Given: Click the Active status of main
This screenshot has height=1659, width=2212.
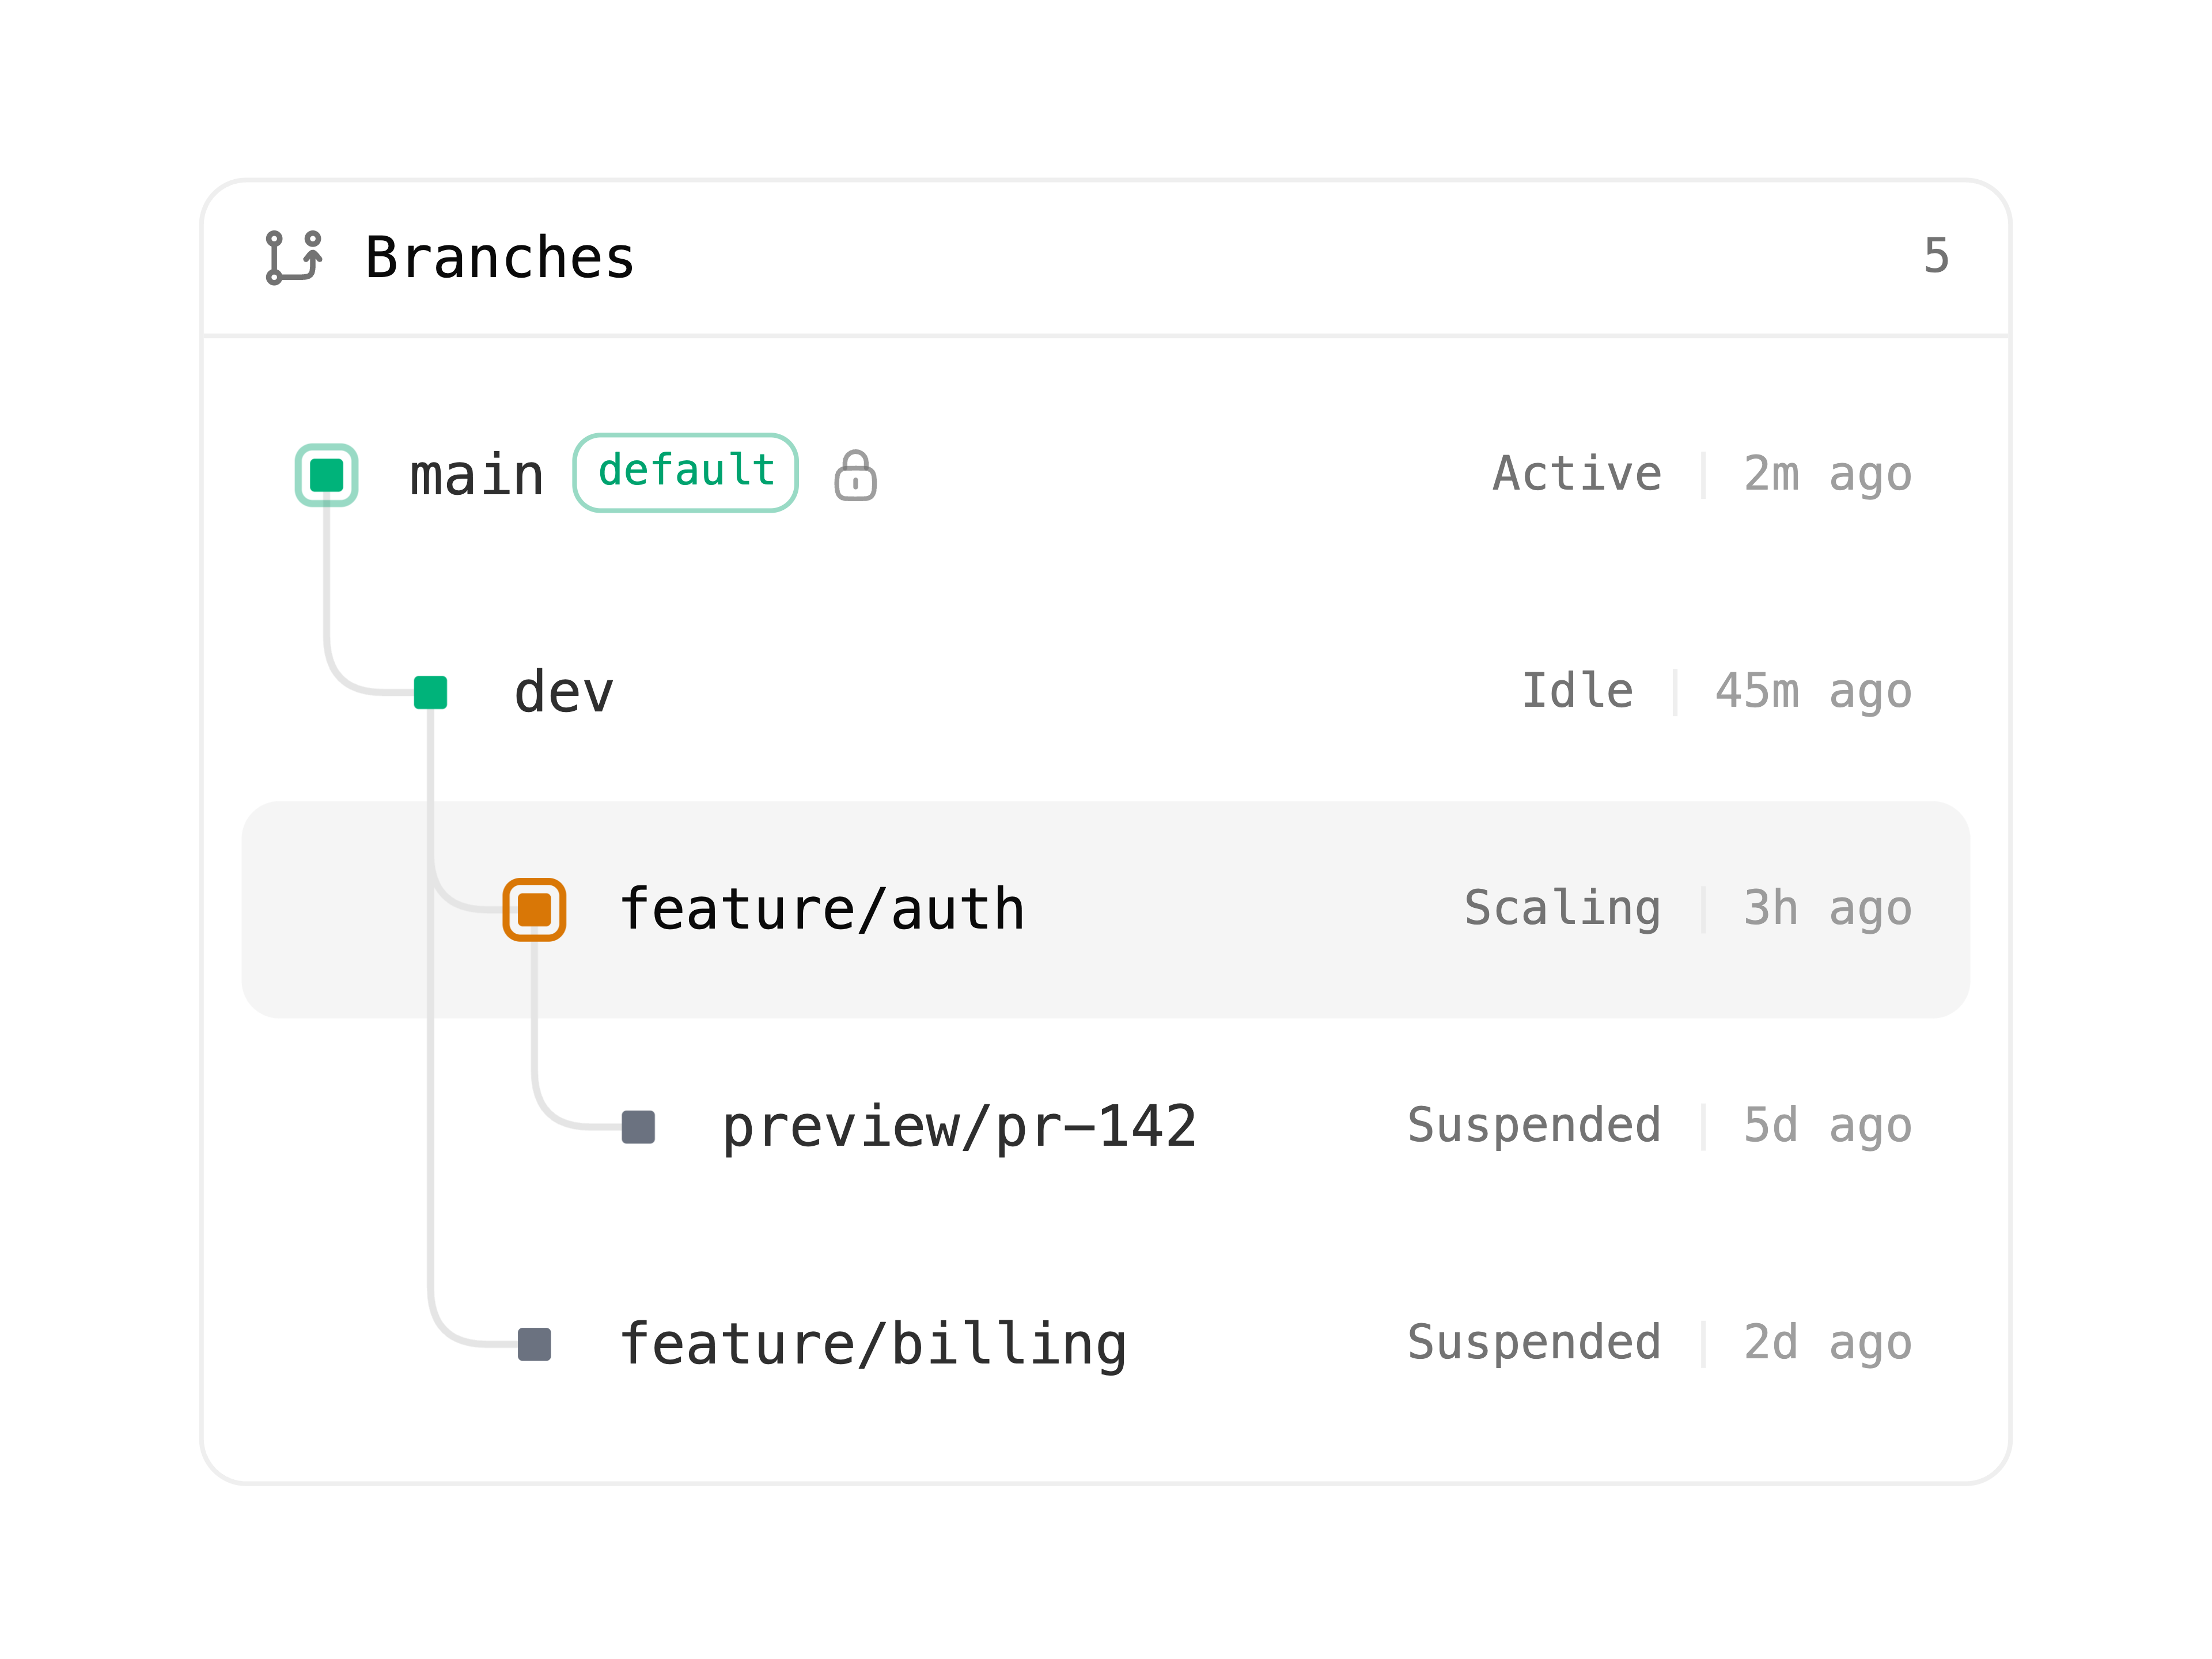Looking at the screenshot, I should coord(1577,474).
